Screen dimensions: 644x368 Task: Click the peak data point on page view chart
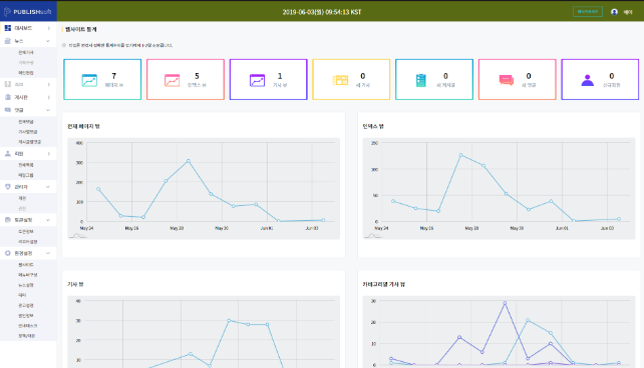pos(189,161)
